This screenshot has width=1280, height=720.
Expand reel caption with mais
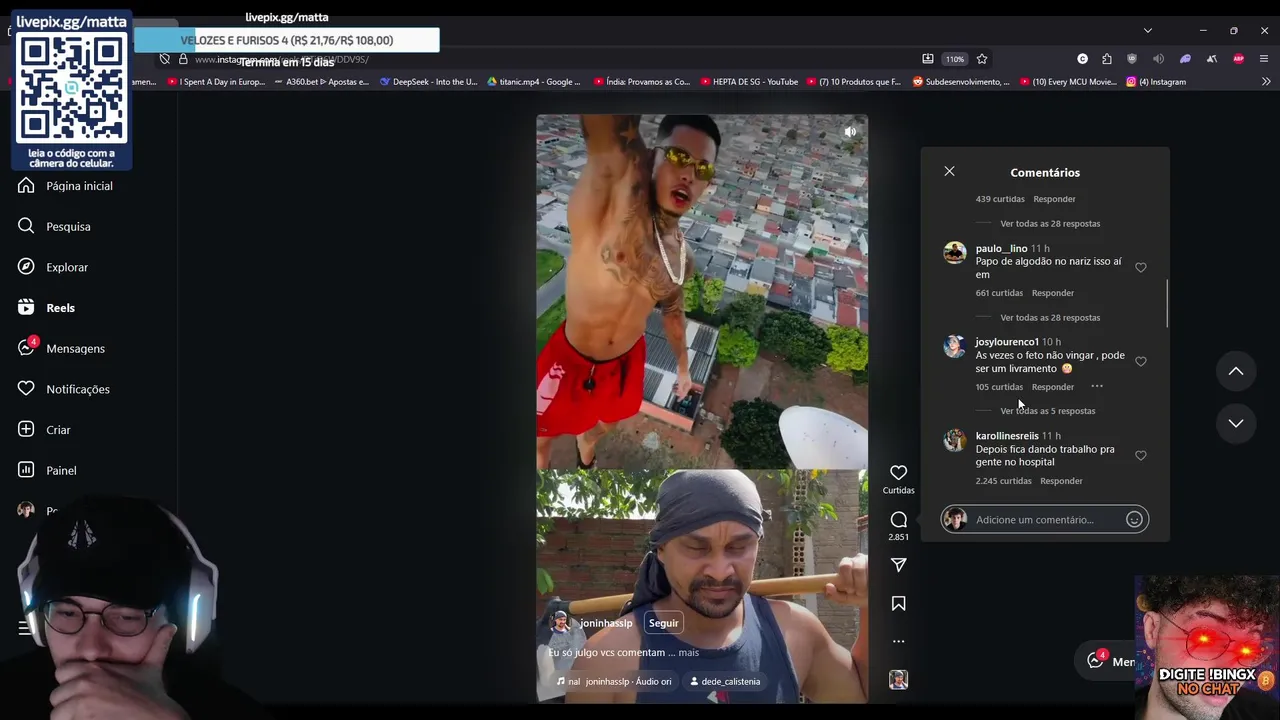tap(688, 652)
